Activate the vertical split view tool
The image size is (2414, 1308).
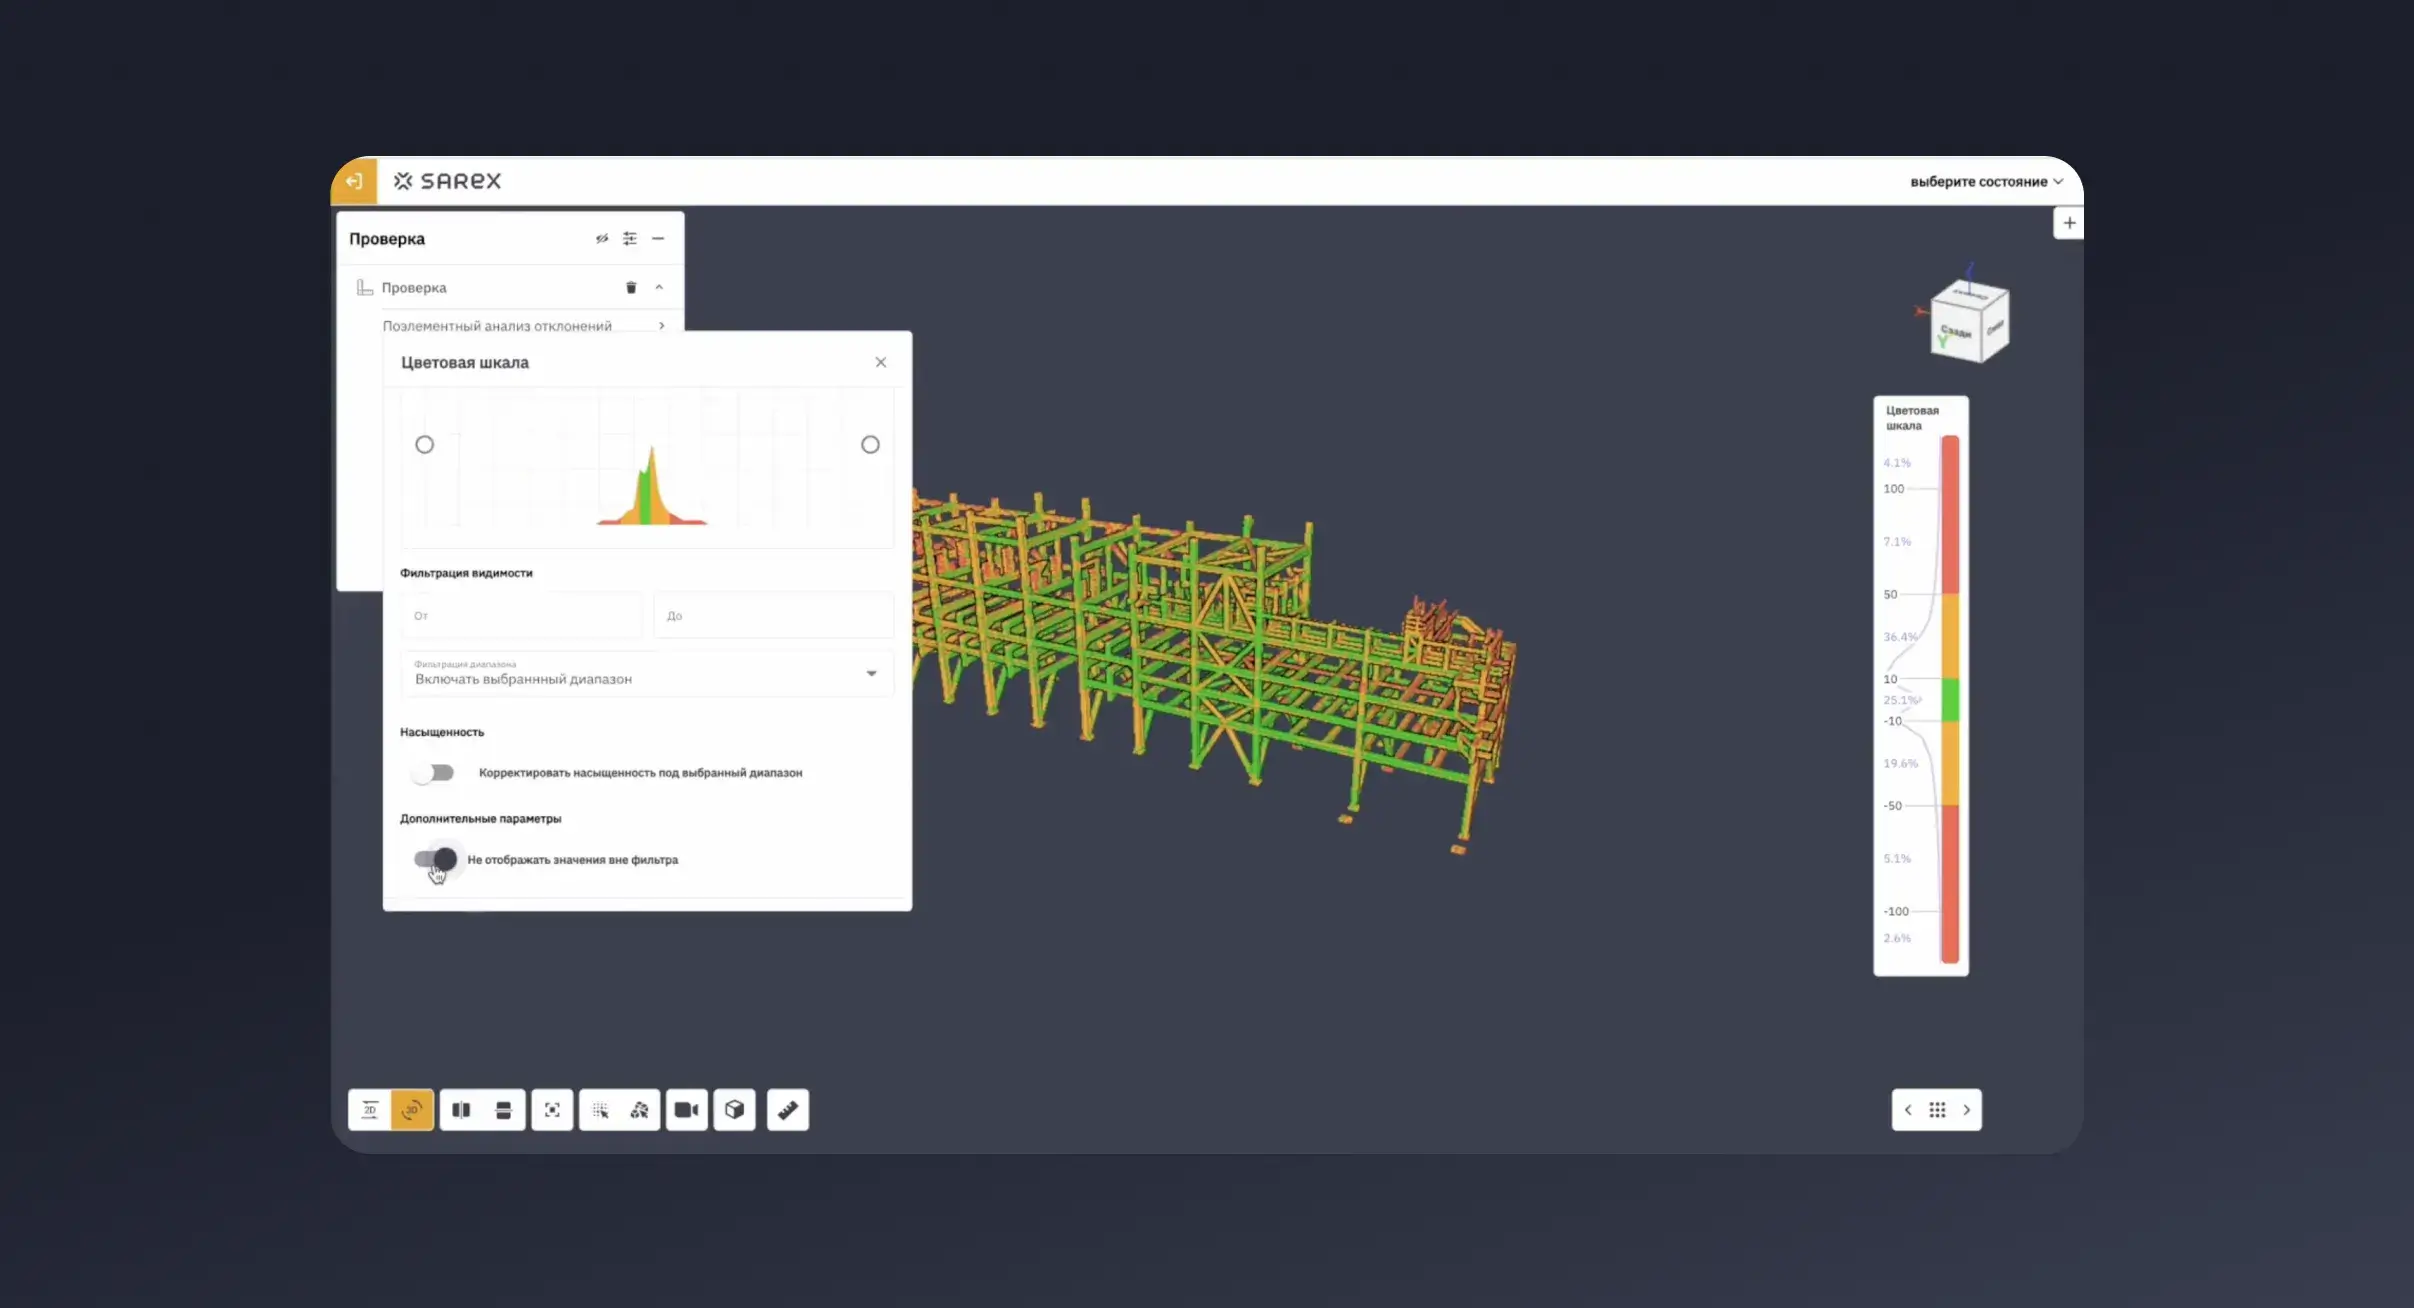pyautogui.click(x=462, y=1109)
